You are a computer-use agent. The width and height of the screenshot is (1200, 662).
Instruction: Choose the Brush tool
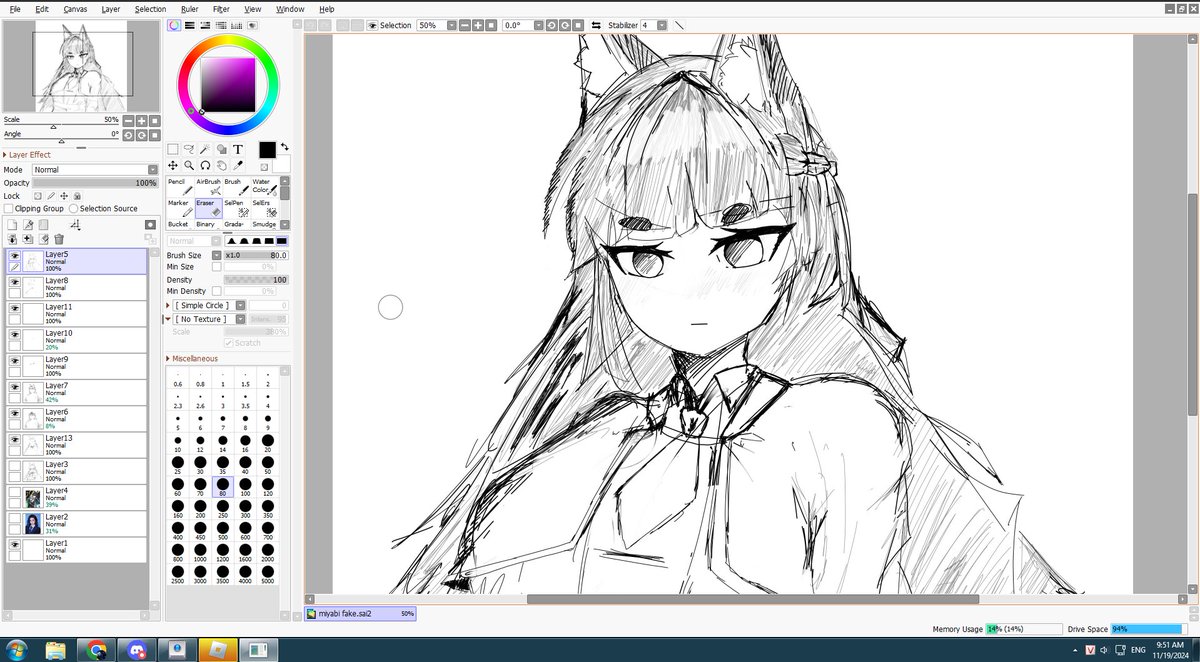pyautogui.click(x=235, y=187)
